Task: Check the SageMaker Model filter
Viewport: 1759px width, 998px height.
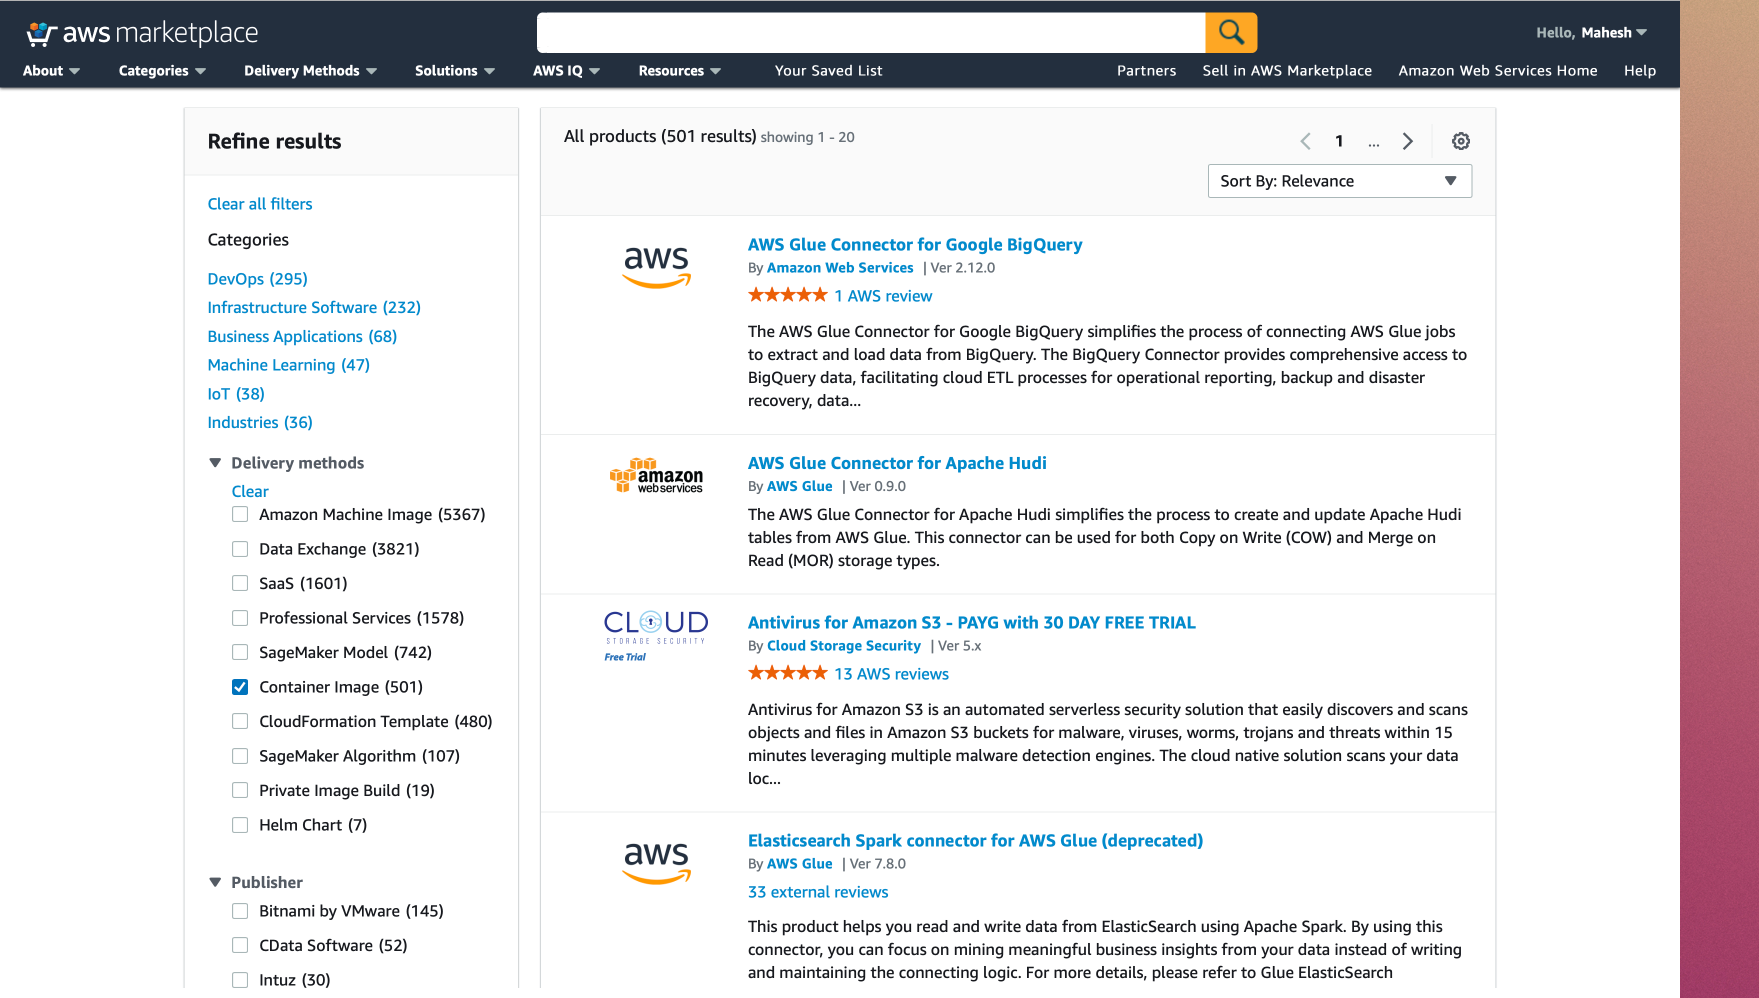Action: [x=240, y=652]
